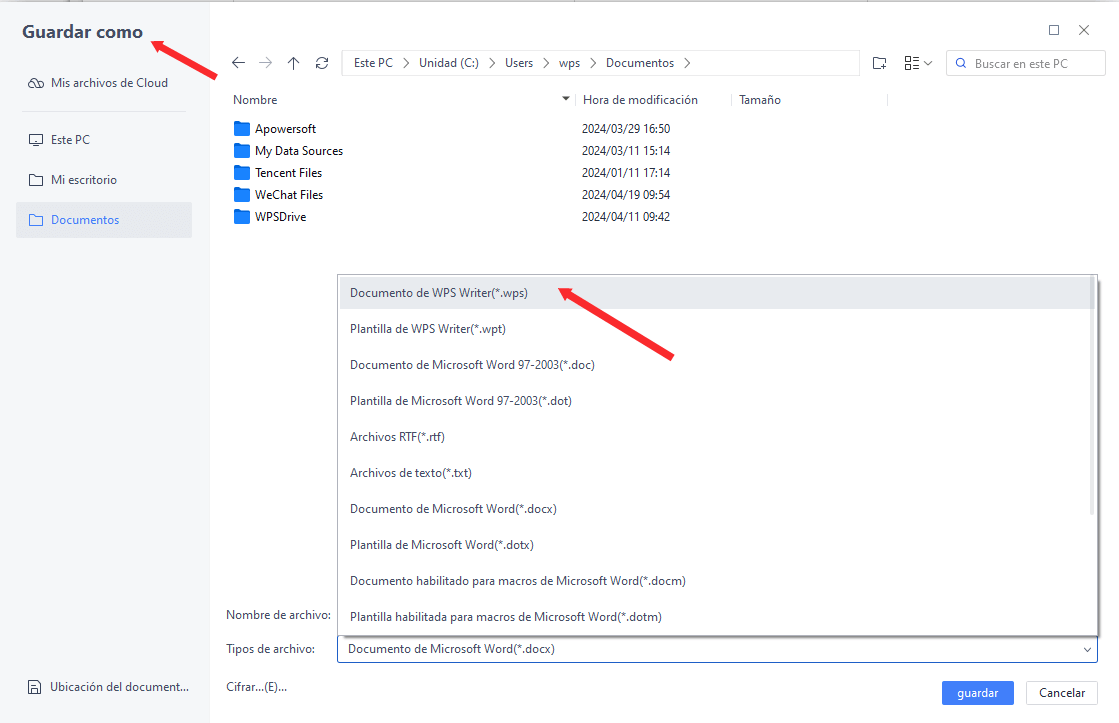Click the WeChat Files name

pyautogui.click(x=289, y=195)
